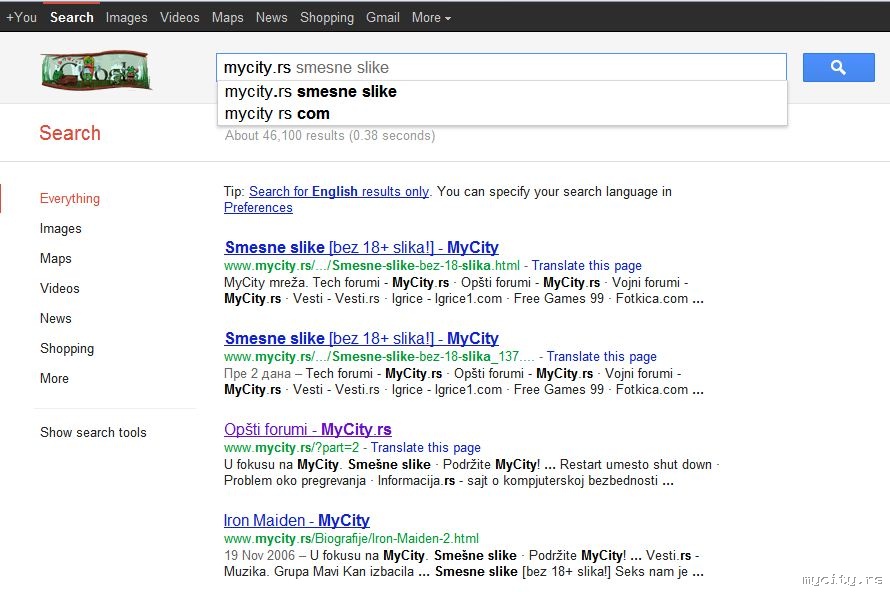Translate the Smesne-slike-bez-18-slika.html result
Viewport: 890px width, 592px height.
point(586,266)
